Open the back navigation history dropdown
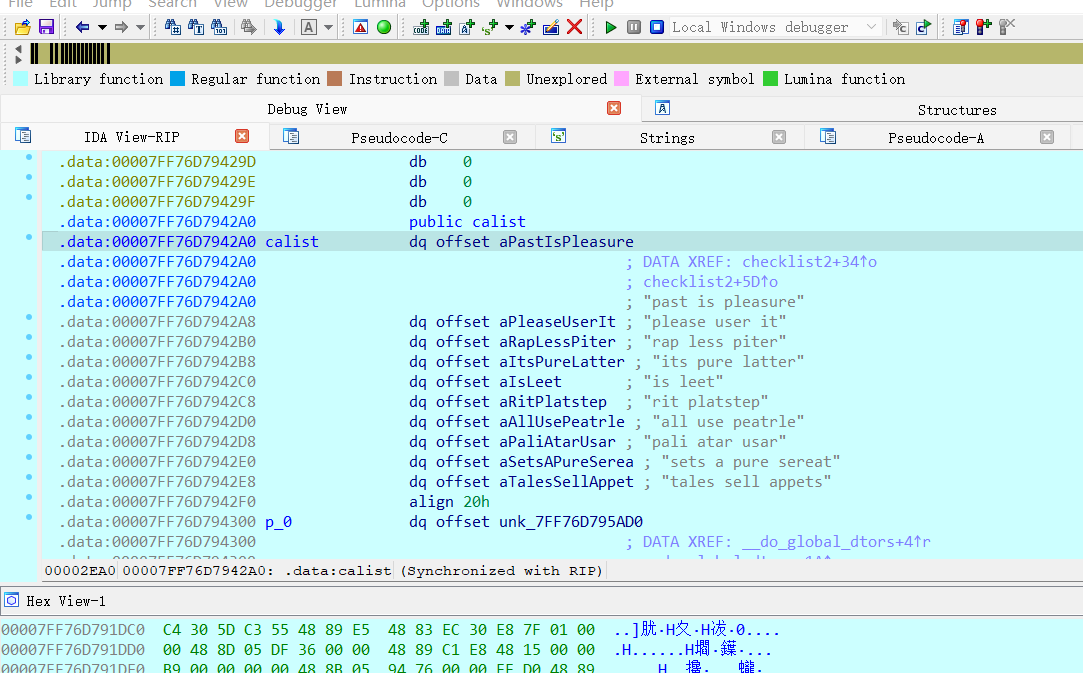This screenshot has height=673, width=1083. pos(102,27)
